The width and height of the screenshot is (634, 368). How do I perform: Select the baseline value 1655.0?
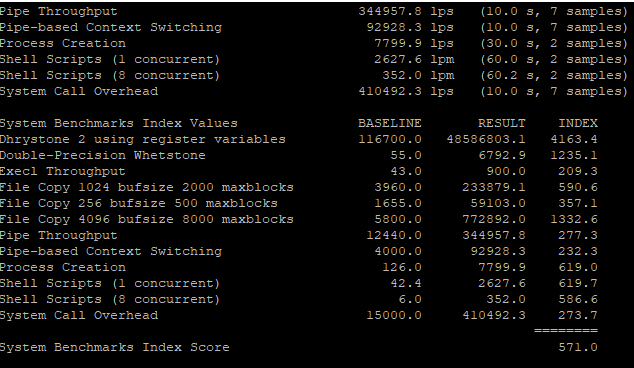397,203
